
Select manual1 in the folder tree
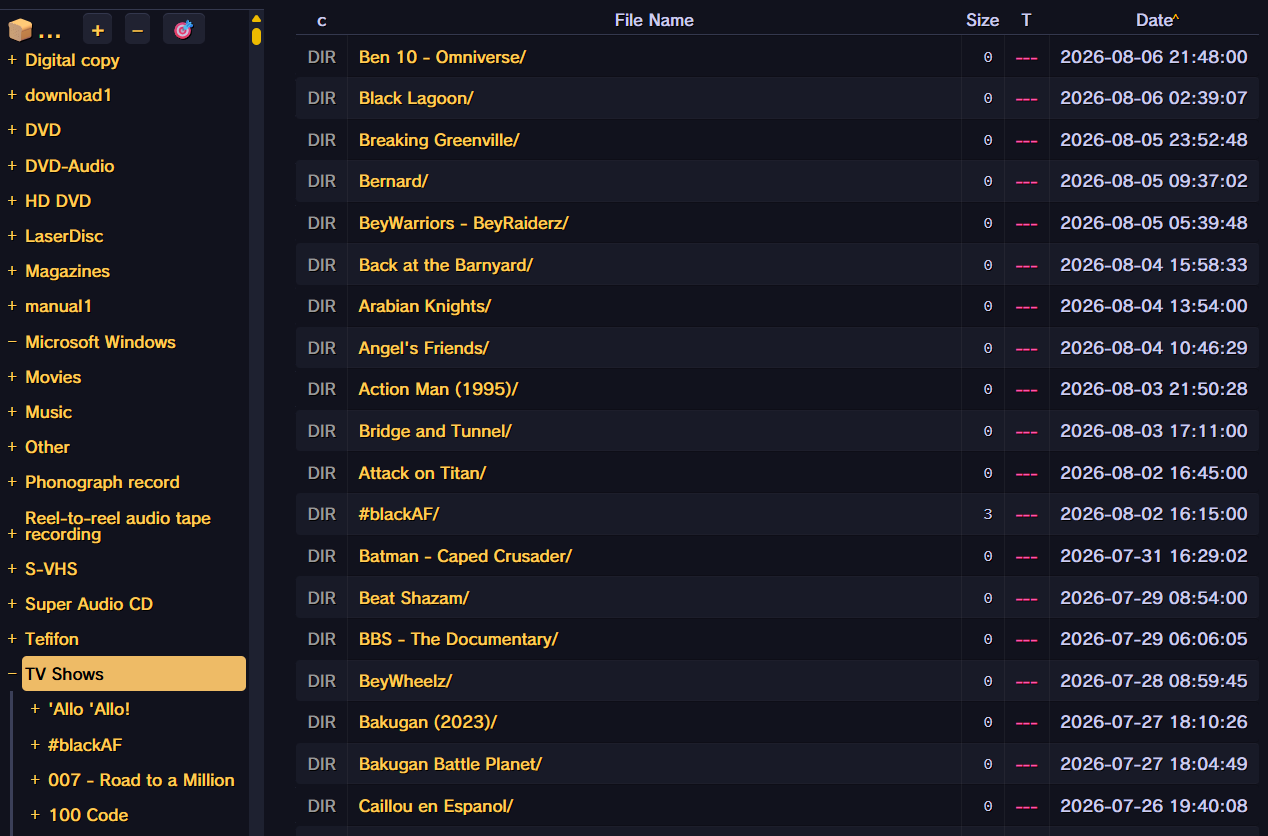[58, 306]
